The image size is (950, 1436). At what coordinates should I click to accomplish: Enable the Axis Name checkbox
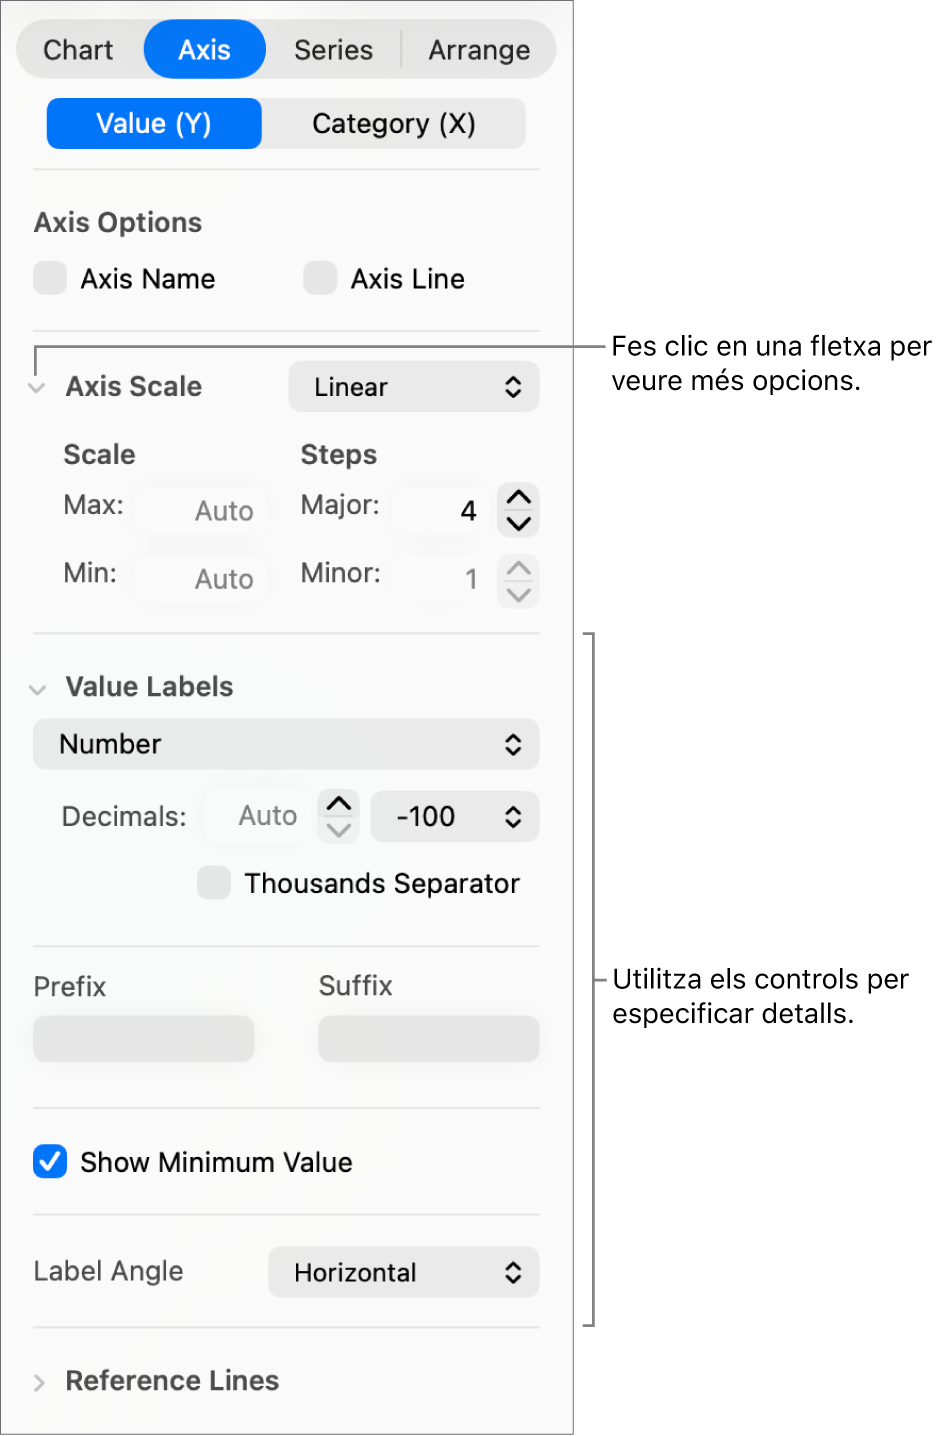point(50,278)
